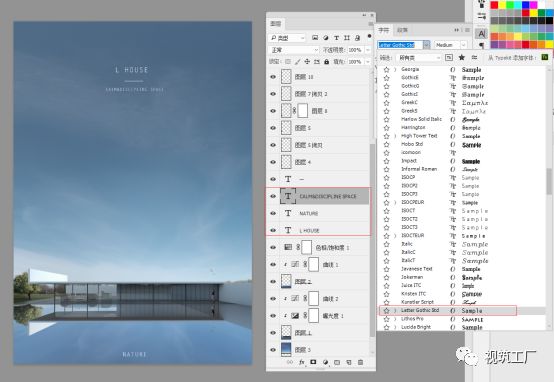Open the Character panel flyout menu
The height and width of the screenshot is (382, 554).
point(467,30)
